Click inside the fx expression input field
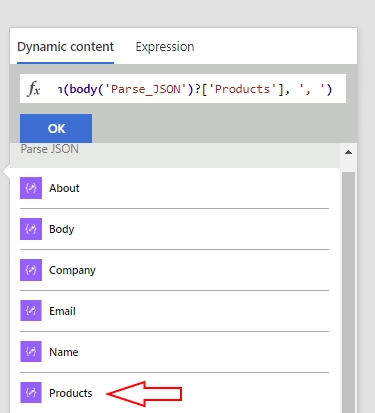The image size is (375, 413). coord(183,89)
